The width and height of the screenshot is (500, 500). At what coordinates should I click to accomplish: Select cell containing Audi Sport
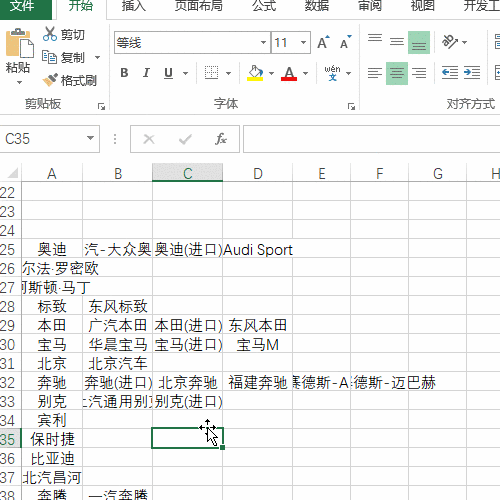click(258, 249)
